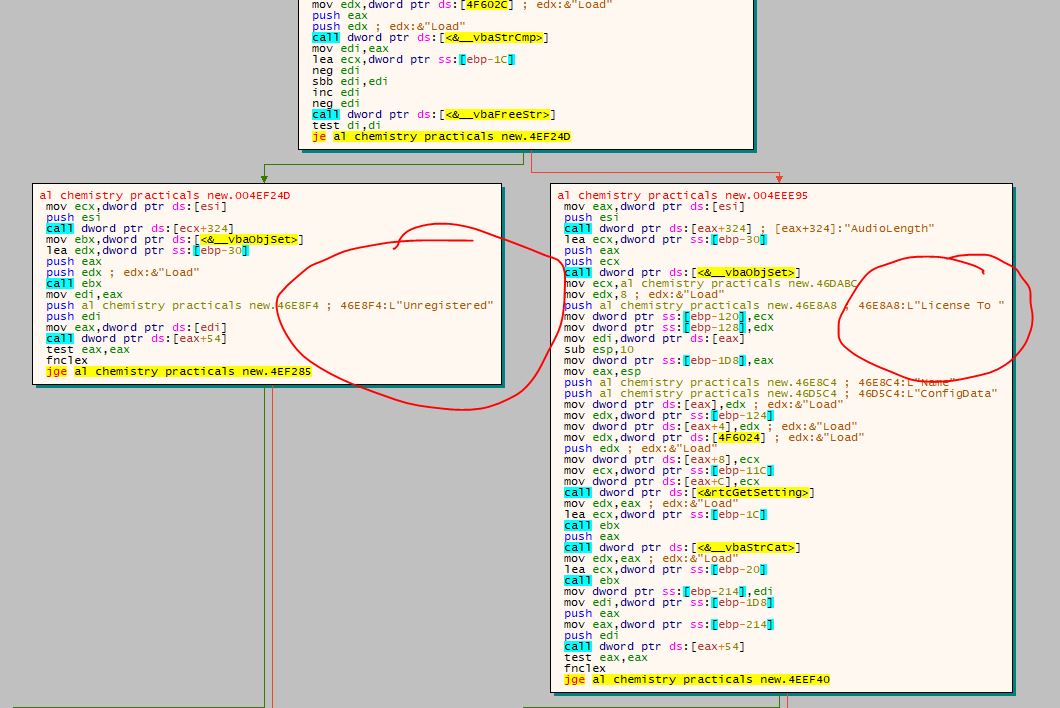1060x708 pixels.
Task: Click 'mov eax,dword ptr ss:[ebp-214]' line
Action: pos(668,625)
